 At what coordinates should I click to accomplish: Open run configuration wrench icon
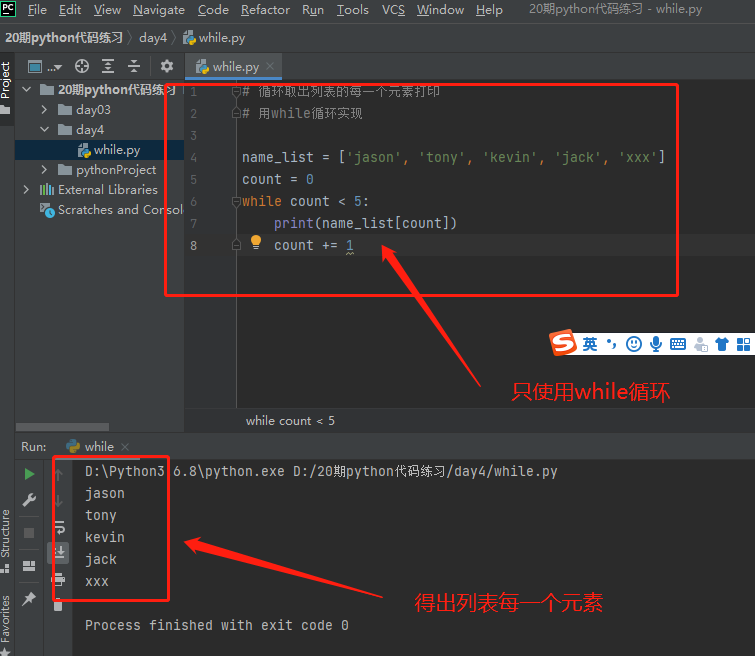pos(29,500)
